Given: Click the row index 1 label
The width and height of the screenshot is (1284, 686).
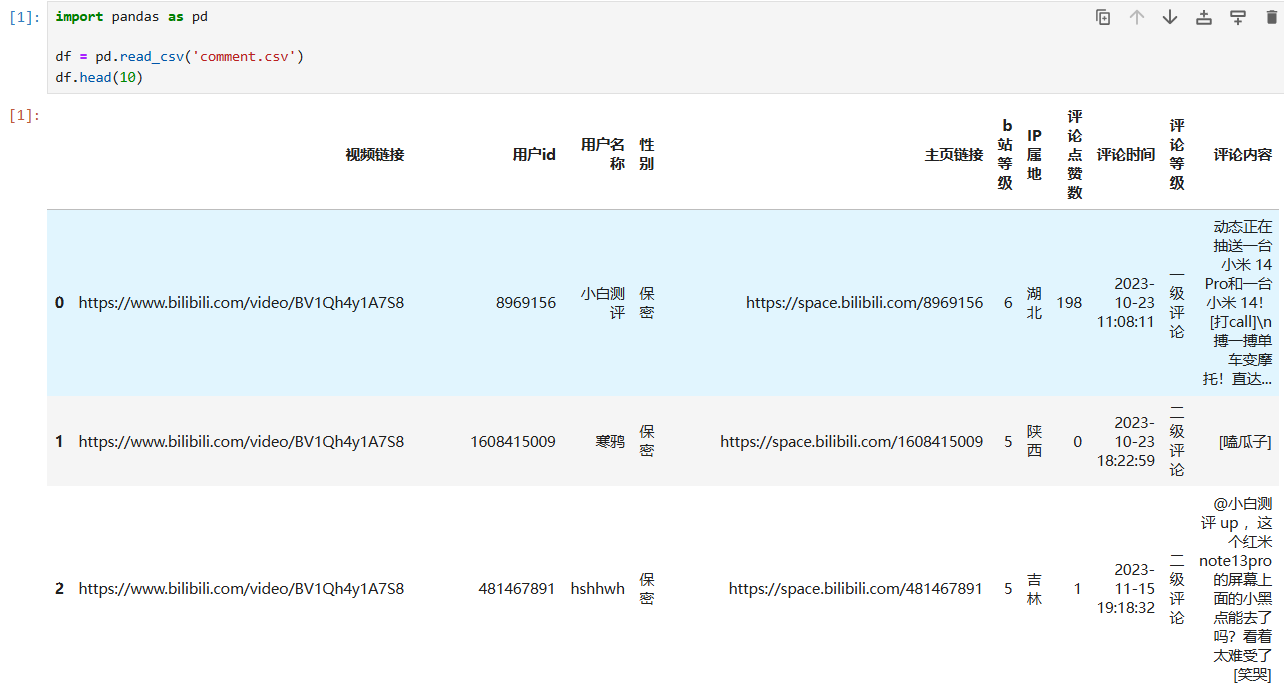Looking at the screenshot, I should pyautogui.click(x=59, y=441).
